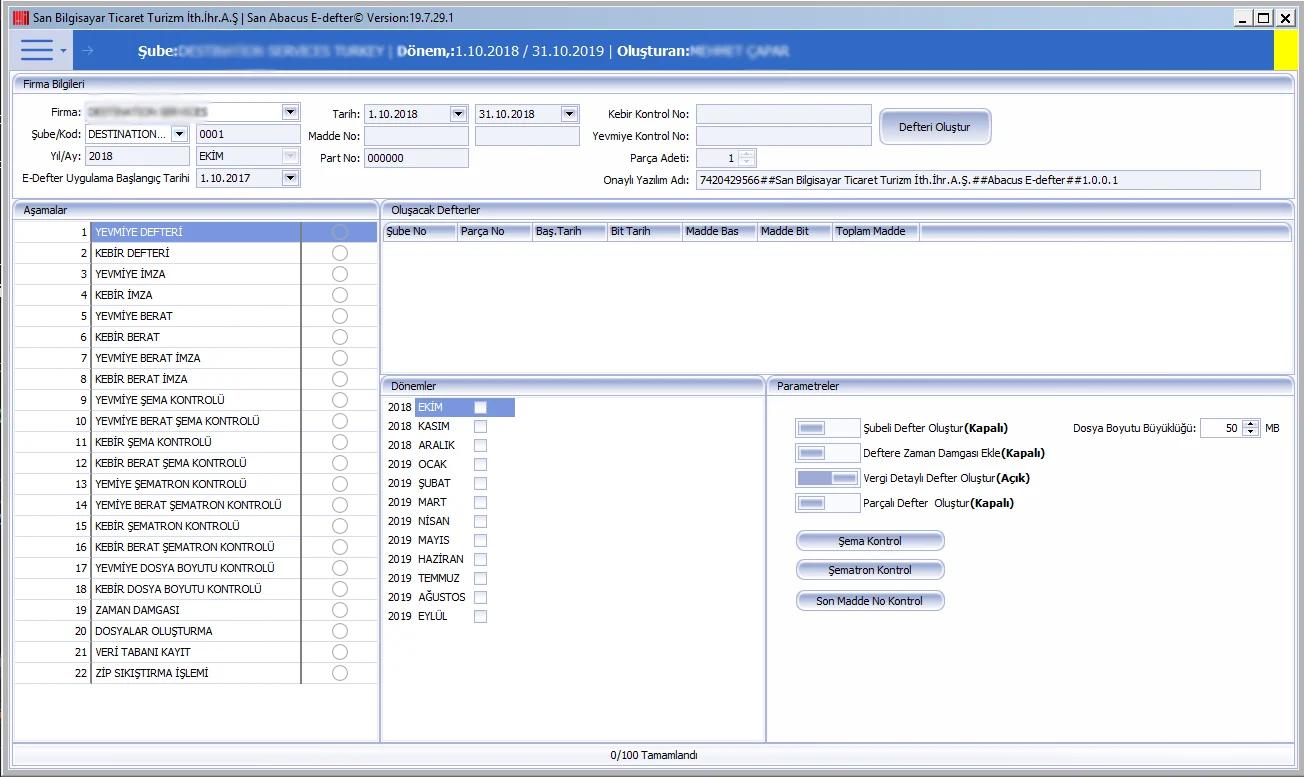Sort by Toplam Madde column header

876,231
